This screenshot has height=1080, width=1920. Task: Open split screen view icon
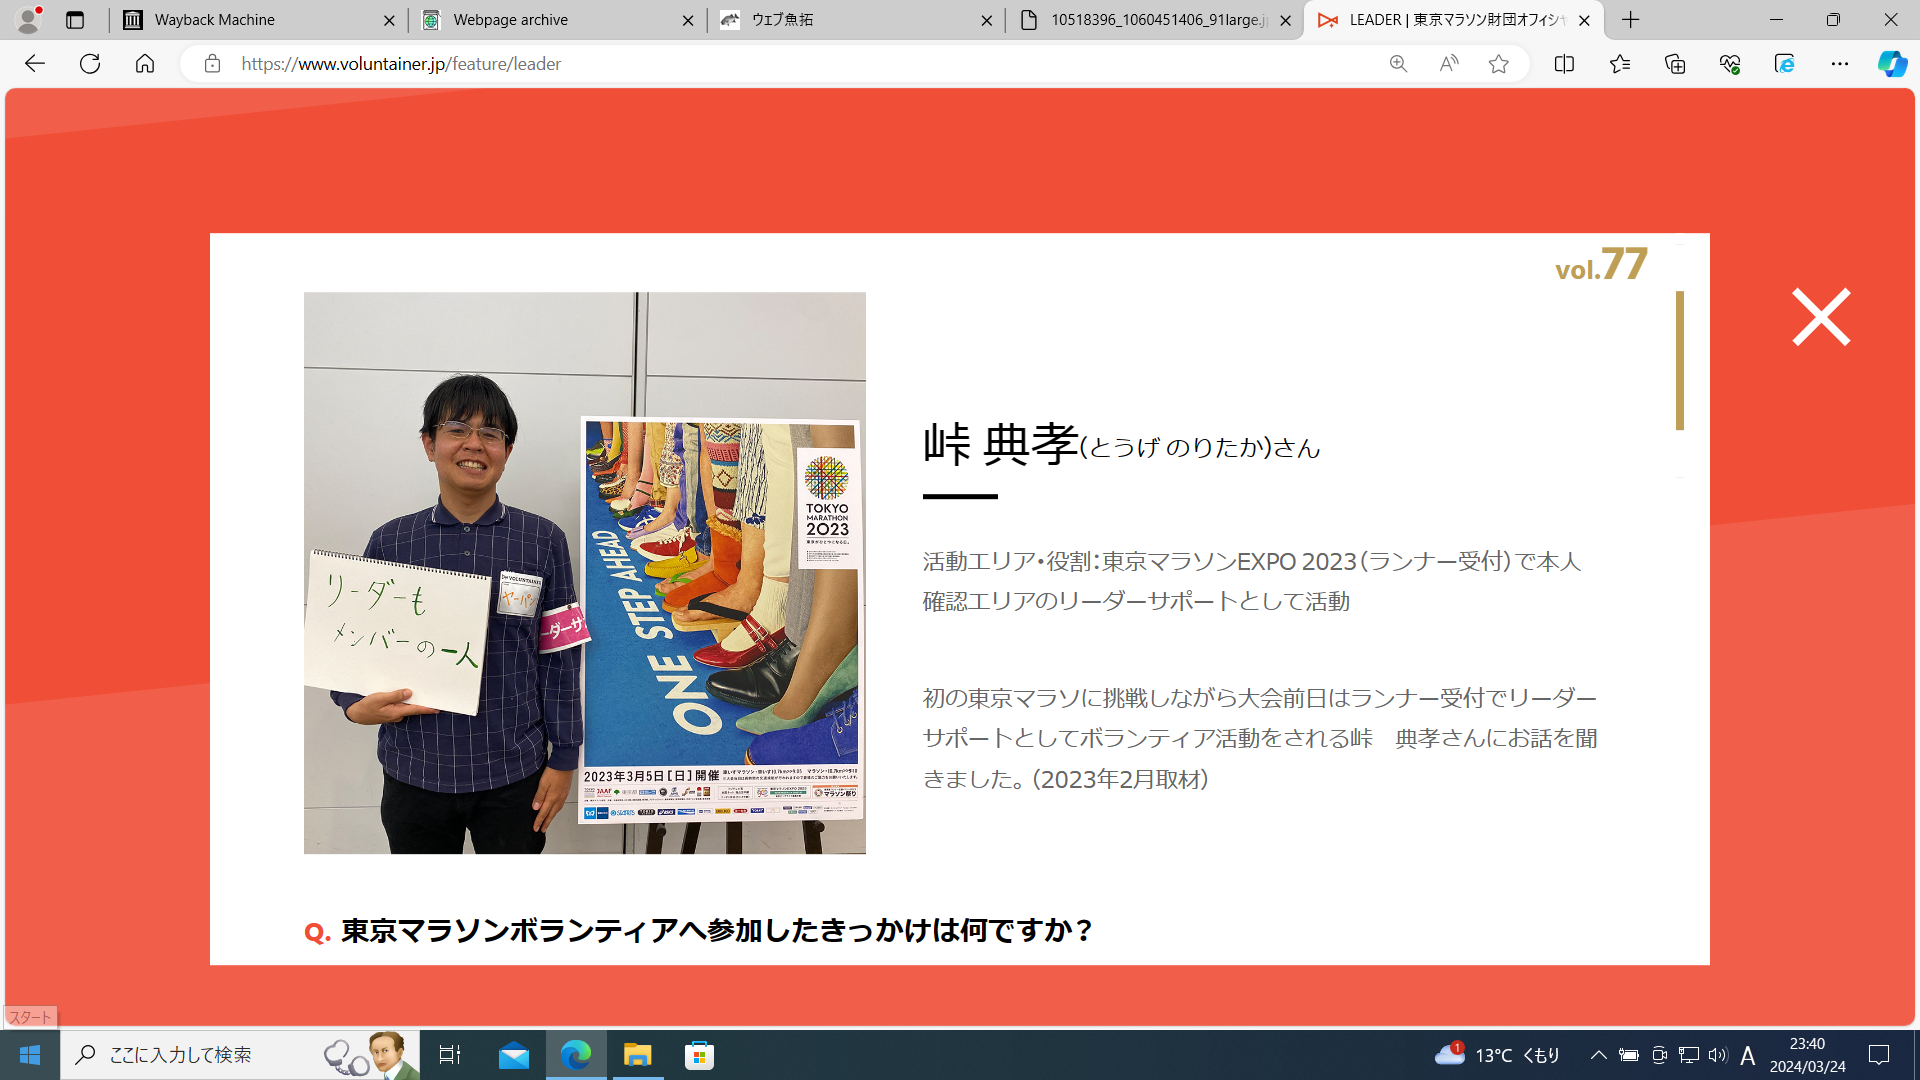click(1564, 64)
